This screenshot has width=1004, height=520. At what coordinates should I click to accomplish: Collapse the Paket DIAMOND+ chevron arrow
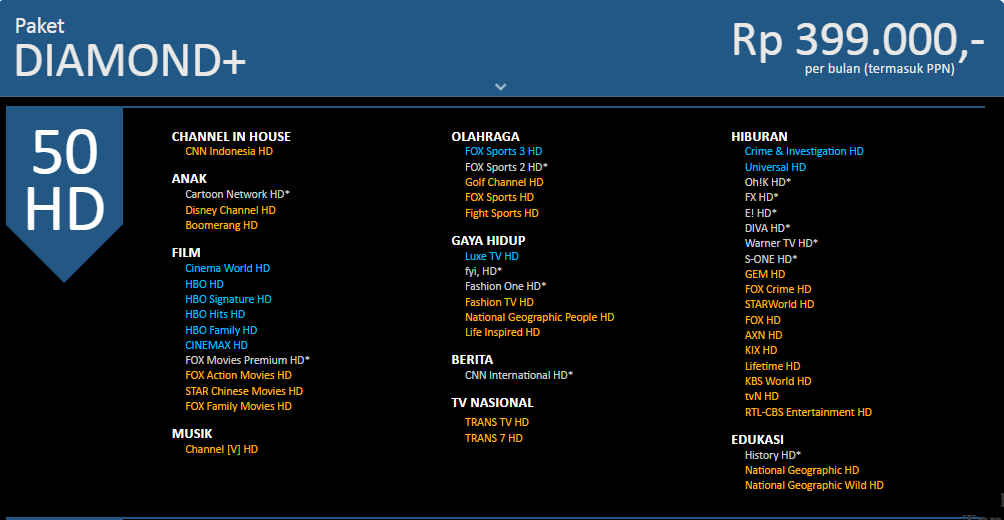point(501,86)
